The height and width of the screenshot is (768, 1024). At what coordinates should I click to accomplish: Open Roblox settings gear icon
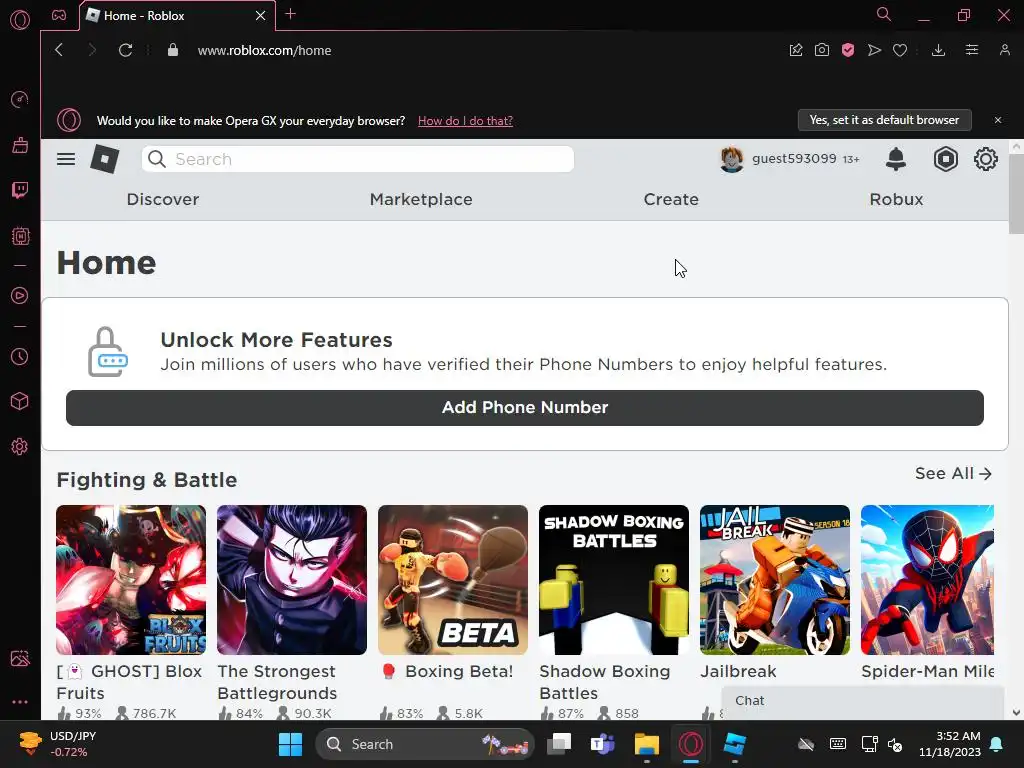[985, 159]
